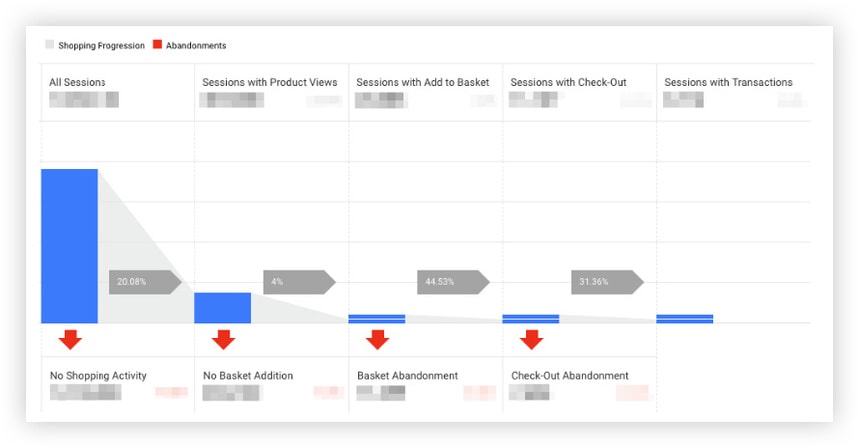The image size is (859, 448).
Task: Toggle the Abandonments legend item
Action: [196, 46]
